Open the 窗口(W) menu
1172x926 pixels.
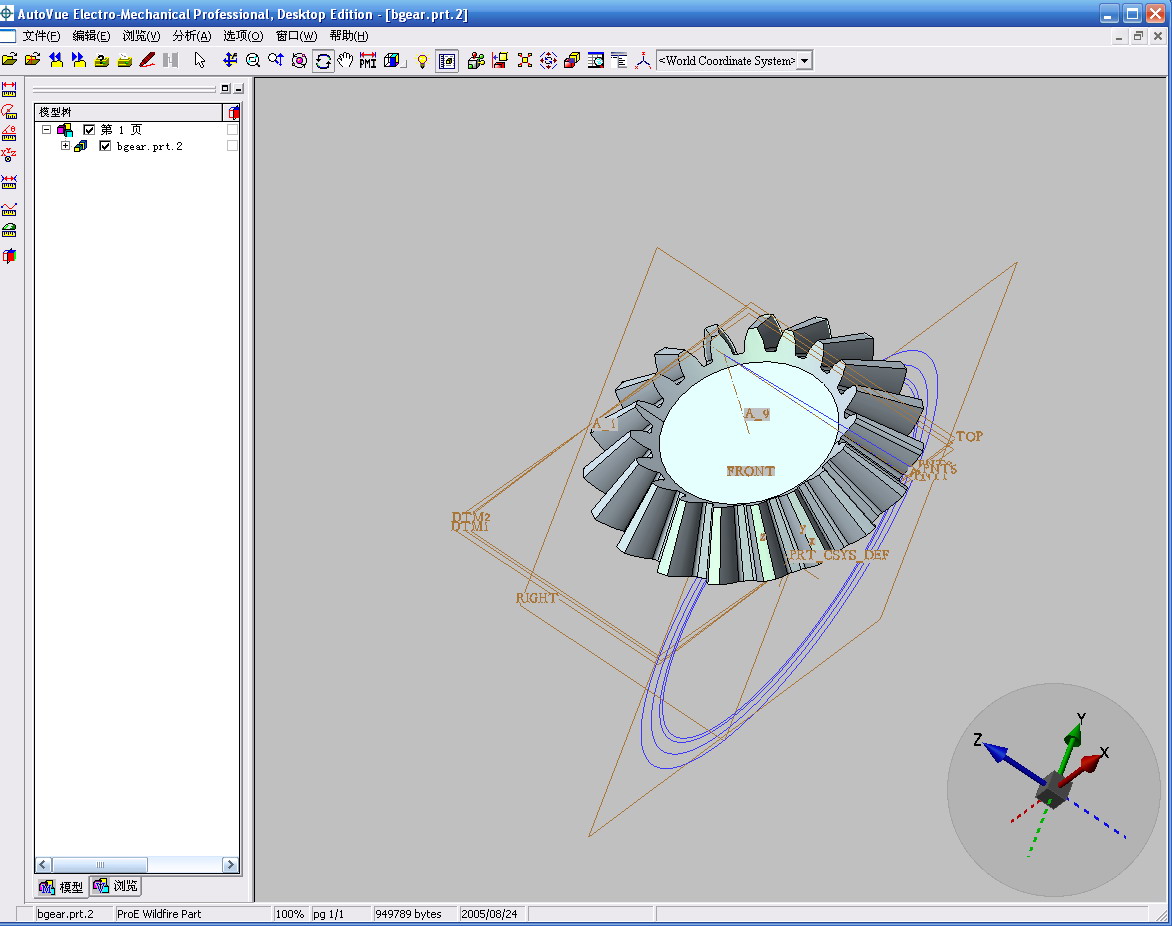297,36
